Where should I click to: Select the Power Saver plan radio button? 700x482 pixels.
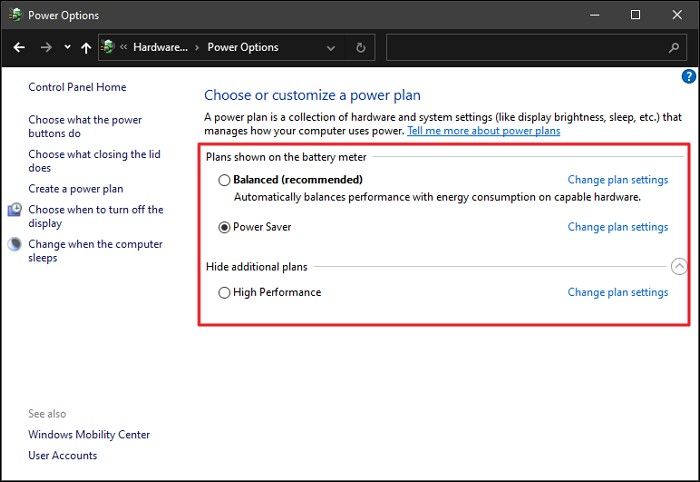[x=224, y=227]
